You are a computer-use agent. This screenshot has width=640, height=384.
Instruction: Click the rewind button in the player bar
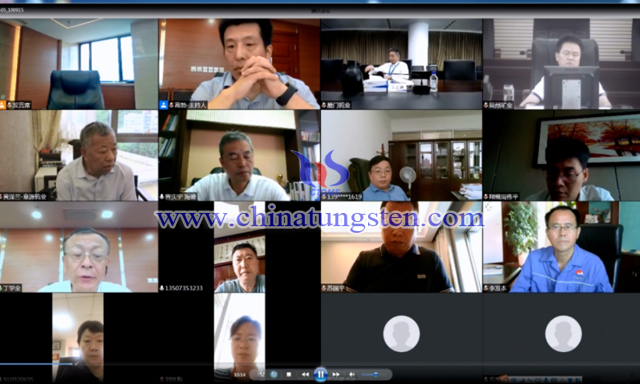click(x=305, y=374)
